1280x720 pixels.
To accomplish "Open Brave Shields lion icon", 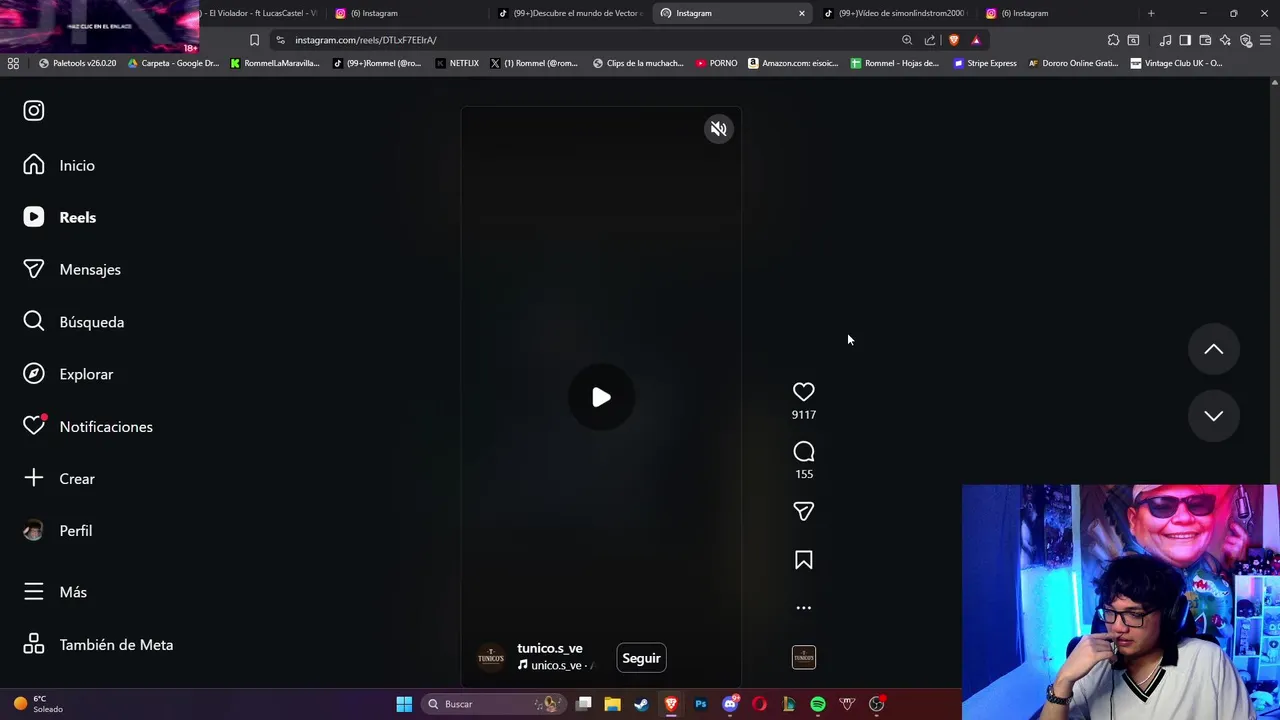I will [953, 40].
